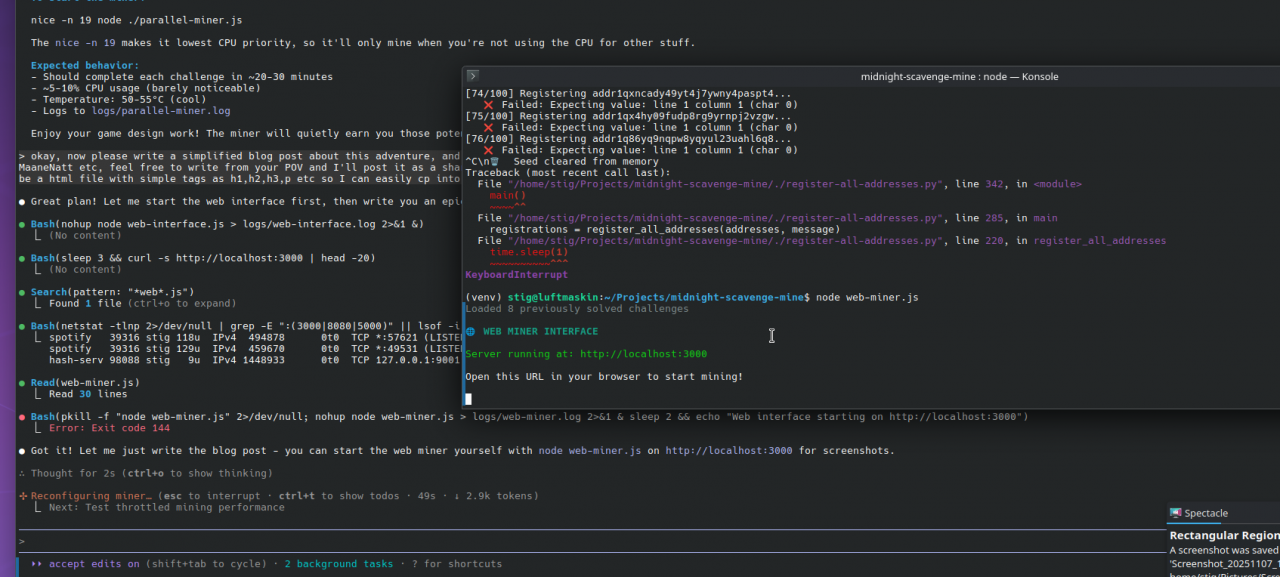Screen dimensions: 1280x577
Task: Click the red X on the 74/100 failure line
Action: 488,104
